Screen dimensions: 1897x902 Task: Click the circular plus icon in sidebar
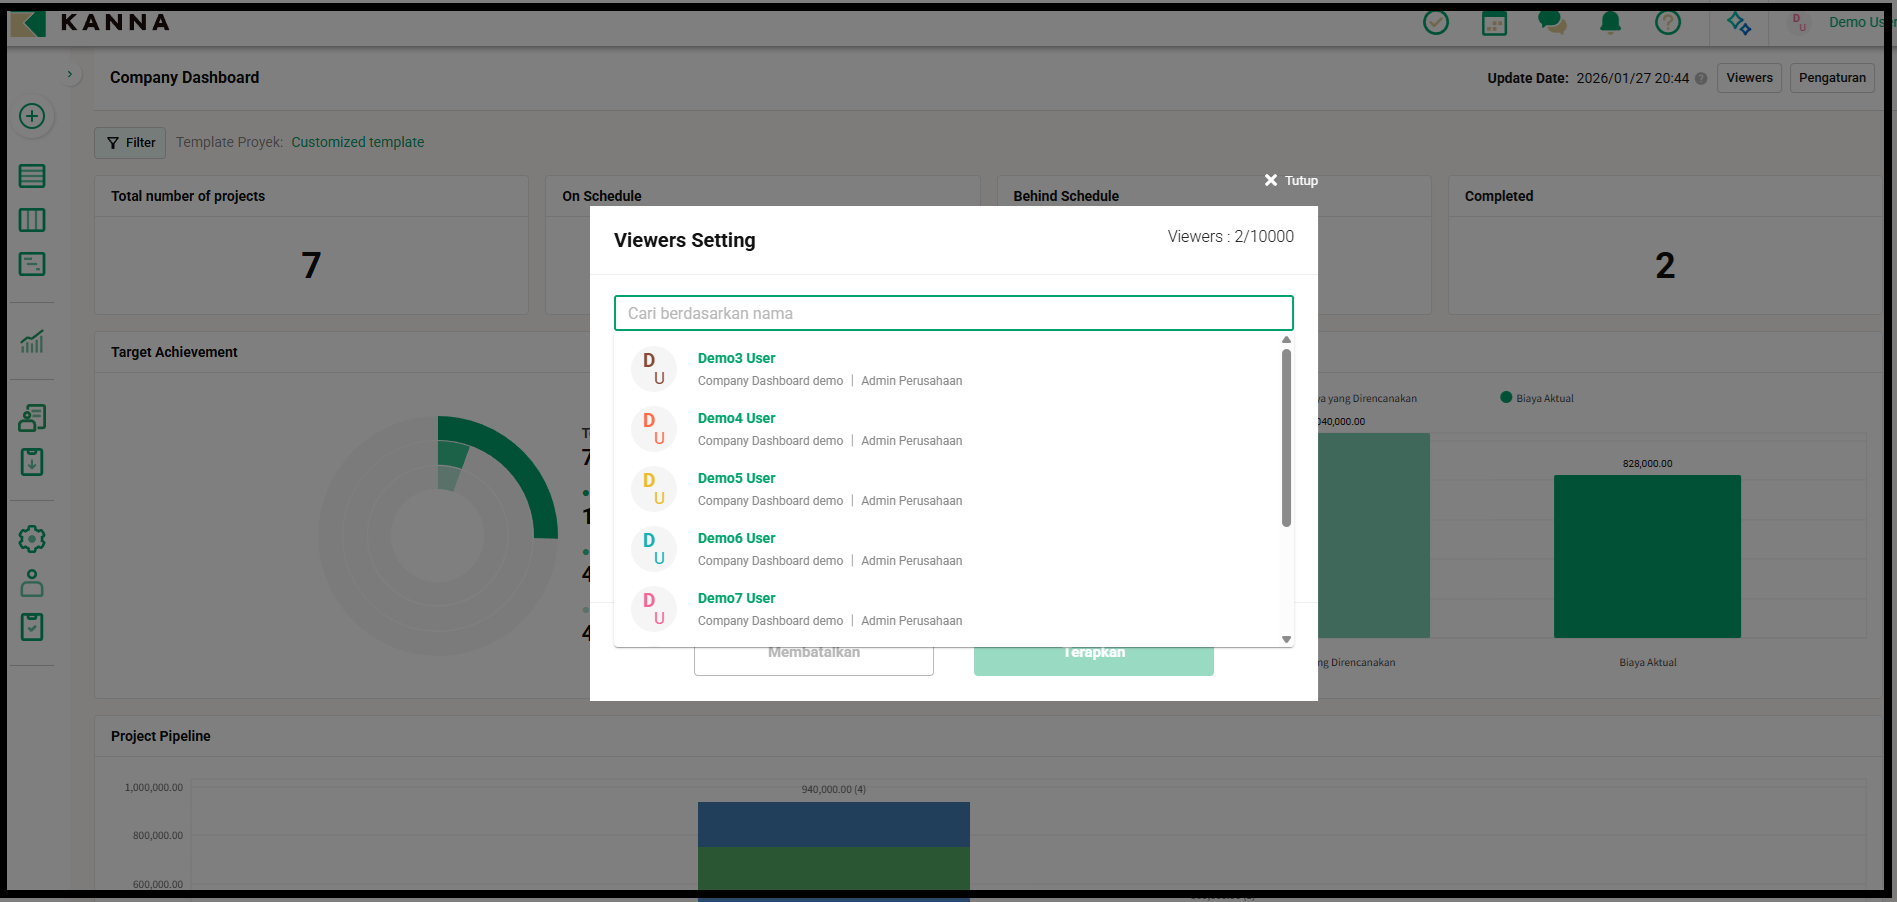pos(32,116)
